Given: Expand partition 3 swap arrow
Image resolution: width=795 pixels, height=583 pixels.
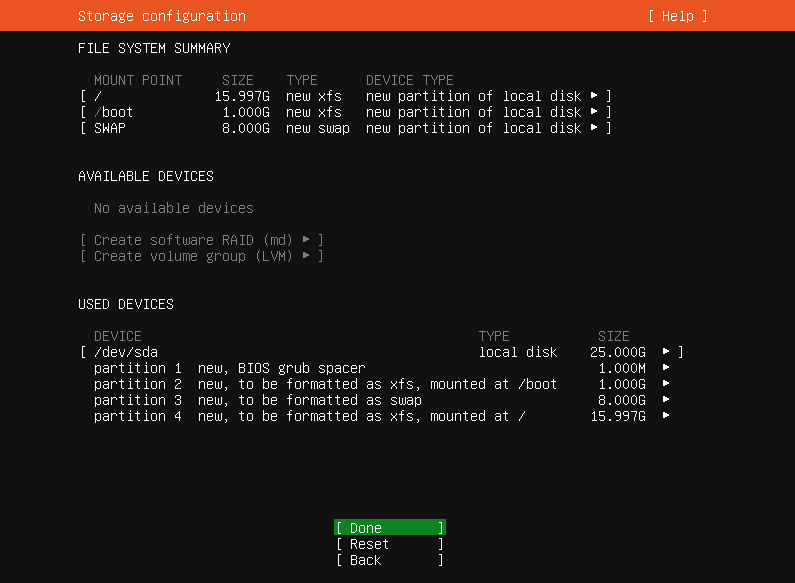Looking at the screenshot, I should [x=666, y=400].
